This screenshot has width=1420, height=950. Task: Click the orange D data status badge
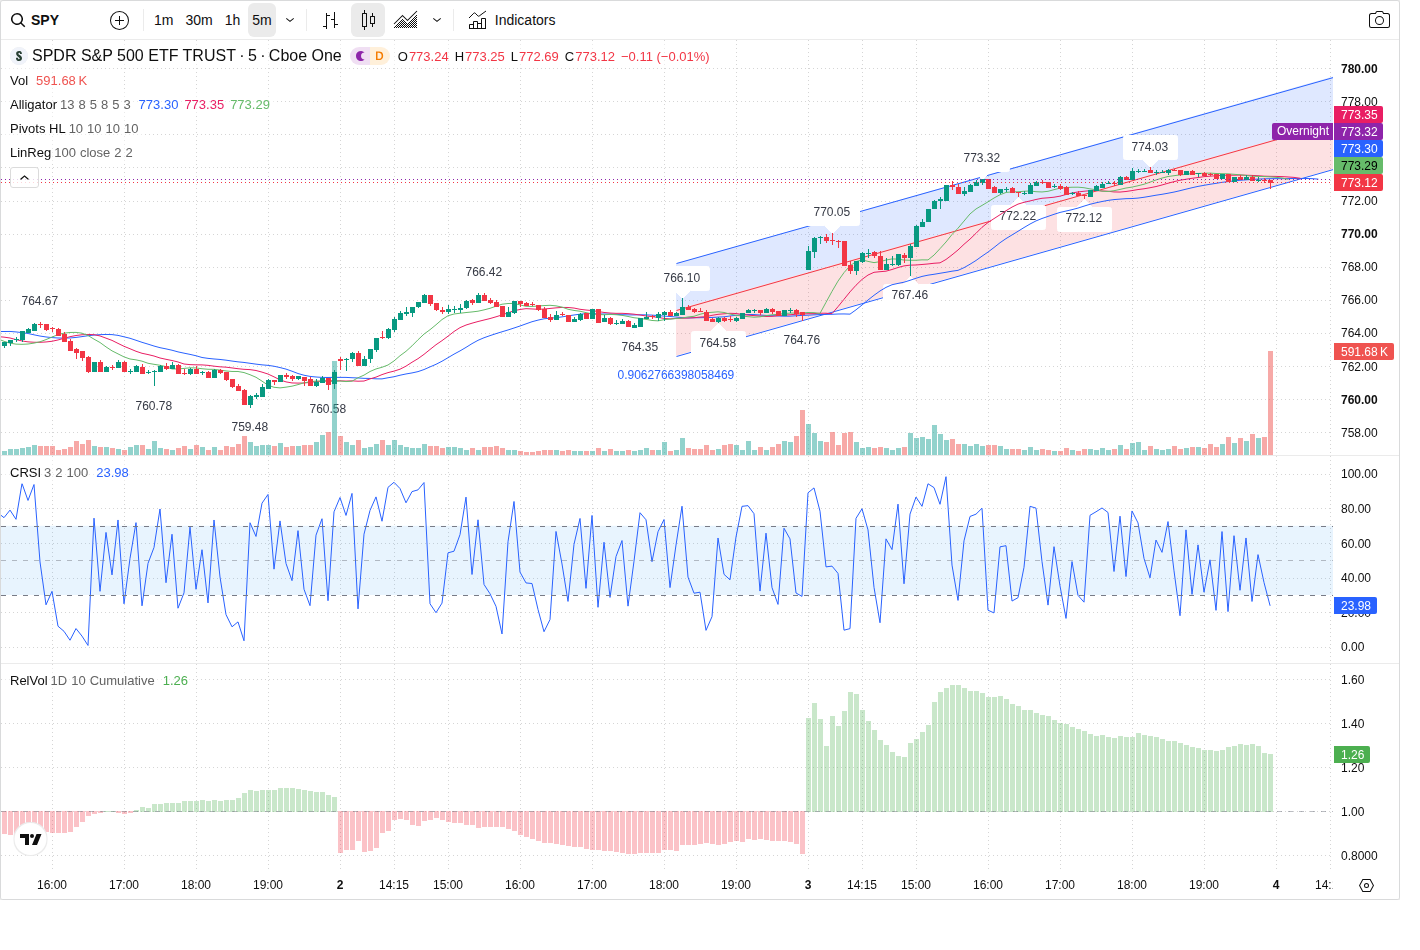[379, 56]
